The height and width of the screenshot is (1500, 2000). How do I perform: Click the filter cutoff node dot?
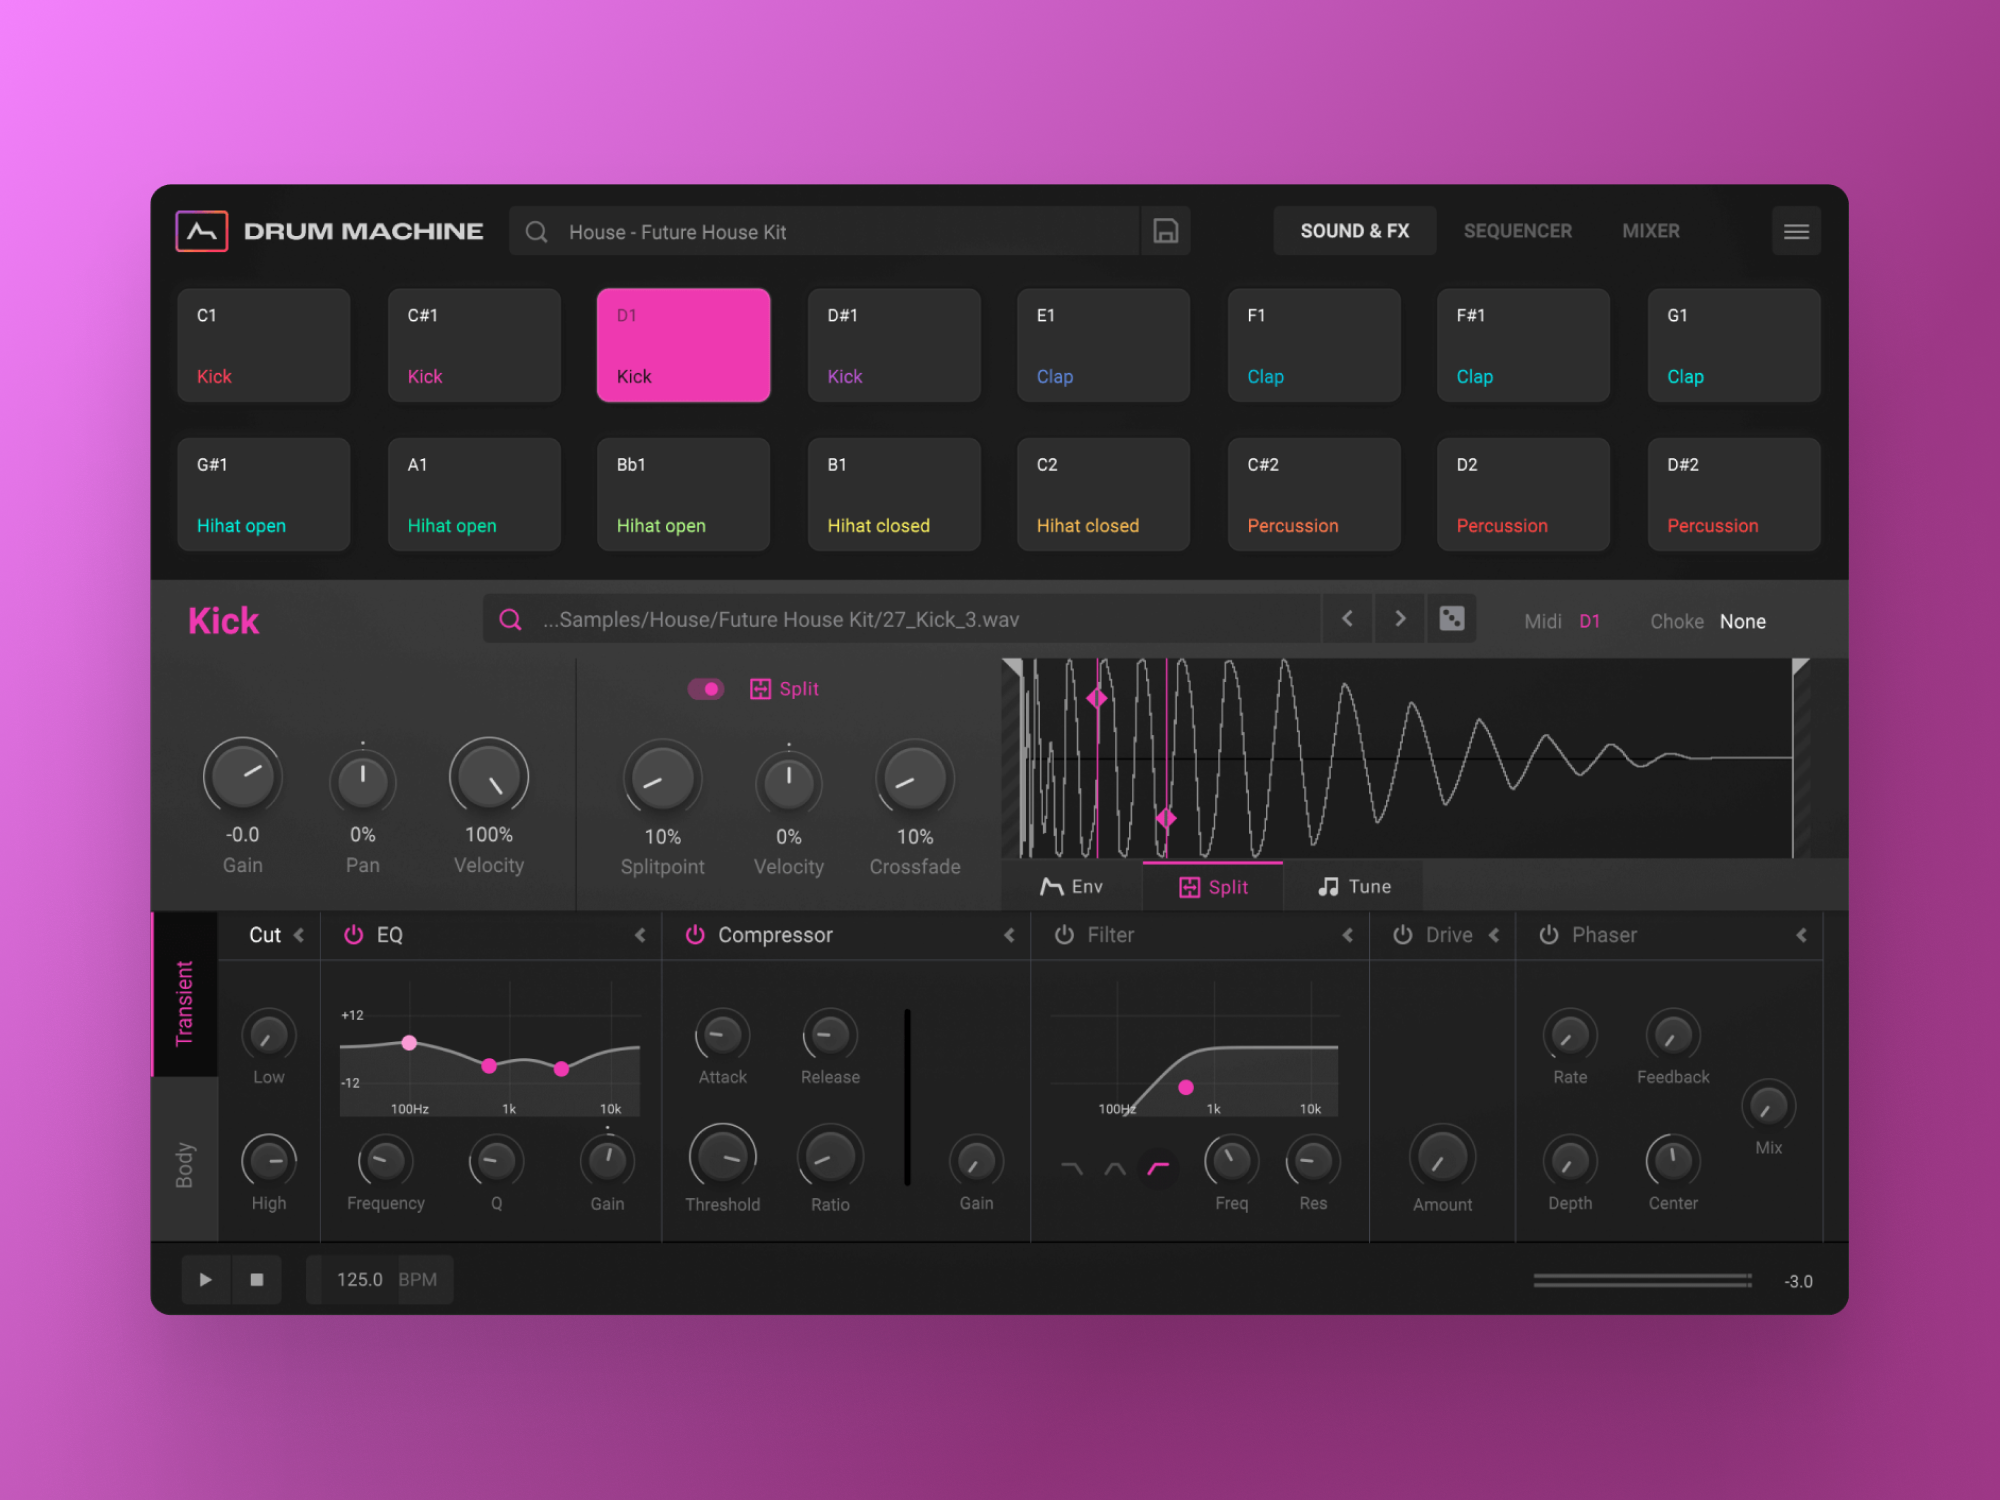tap(1186, 1087)
